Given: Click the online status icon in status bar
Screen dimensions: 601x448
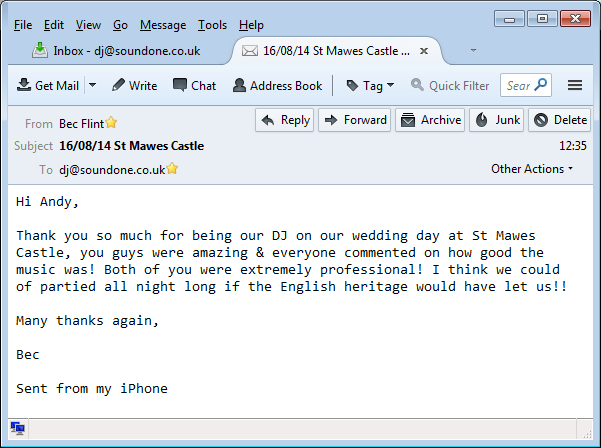Looking at the screenshot, I should [x=17, y=429].
